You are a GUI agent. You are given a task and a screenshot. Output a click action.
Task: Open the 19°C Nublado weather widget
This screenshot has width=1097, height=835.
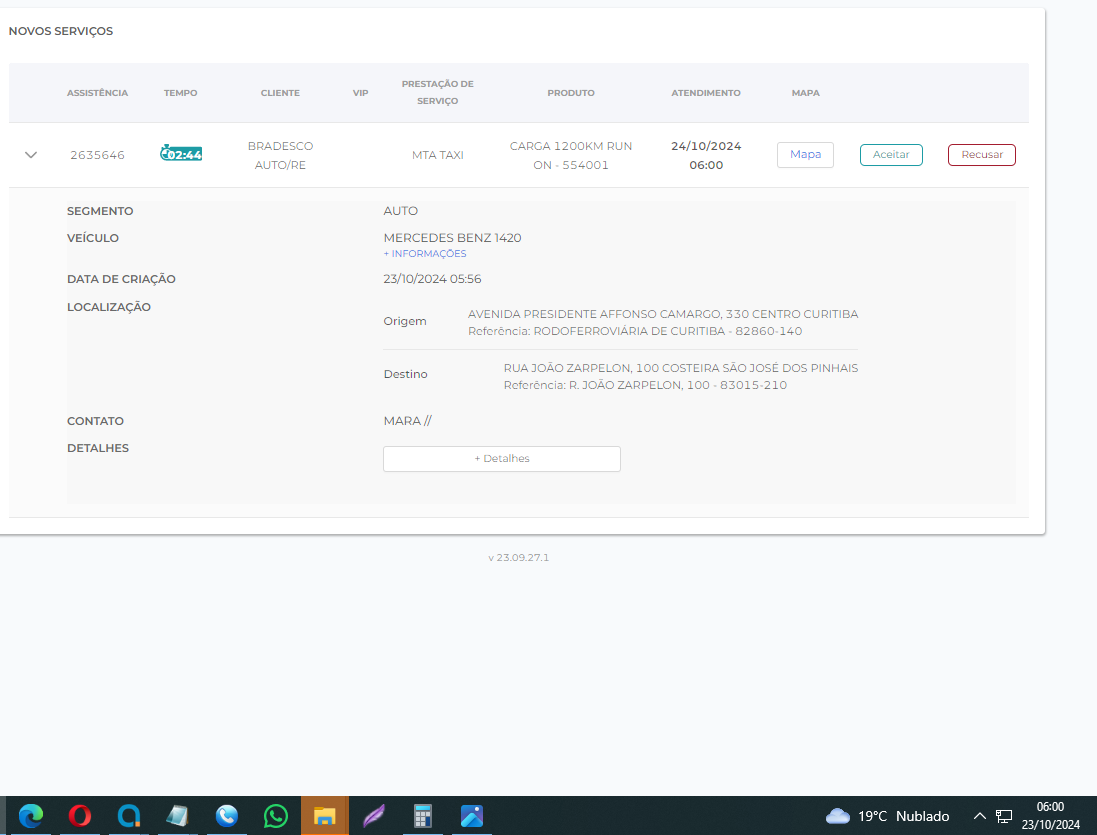pyautogui.click(x=887, y=816)
